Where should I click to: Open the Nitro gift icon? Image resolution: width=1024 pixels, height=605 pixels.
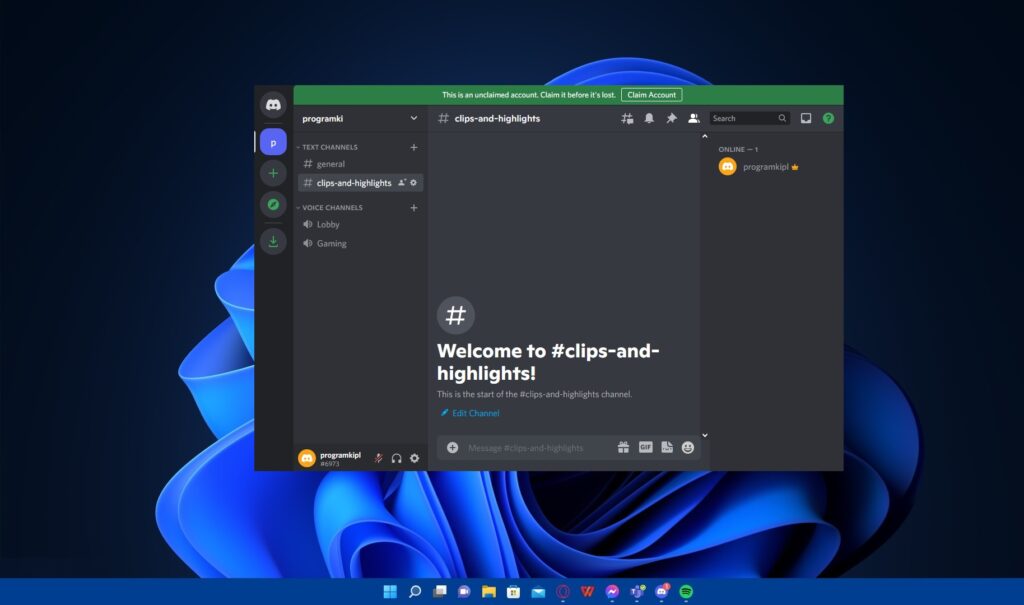pyautogui.click(x=623, y=448)
